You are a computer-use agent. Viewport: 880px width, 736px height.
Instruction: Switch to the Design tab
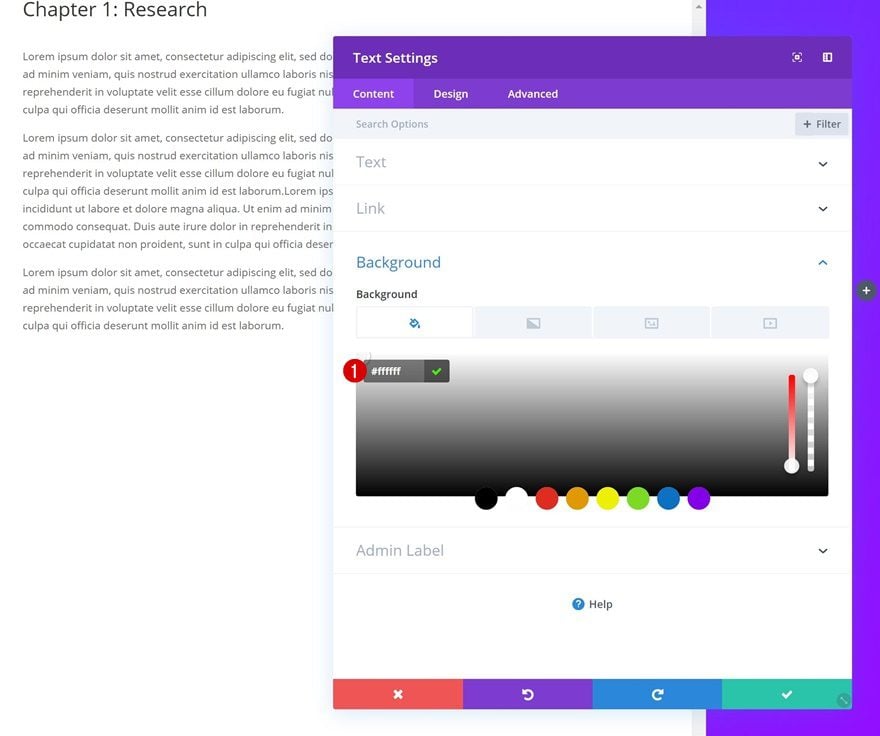pos(451,94)
